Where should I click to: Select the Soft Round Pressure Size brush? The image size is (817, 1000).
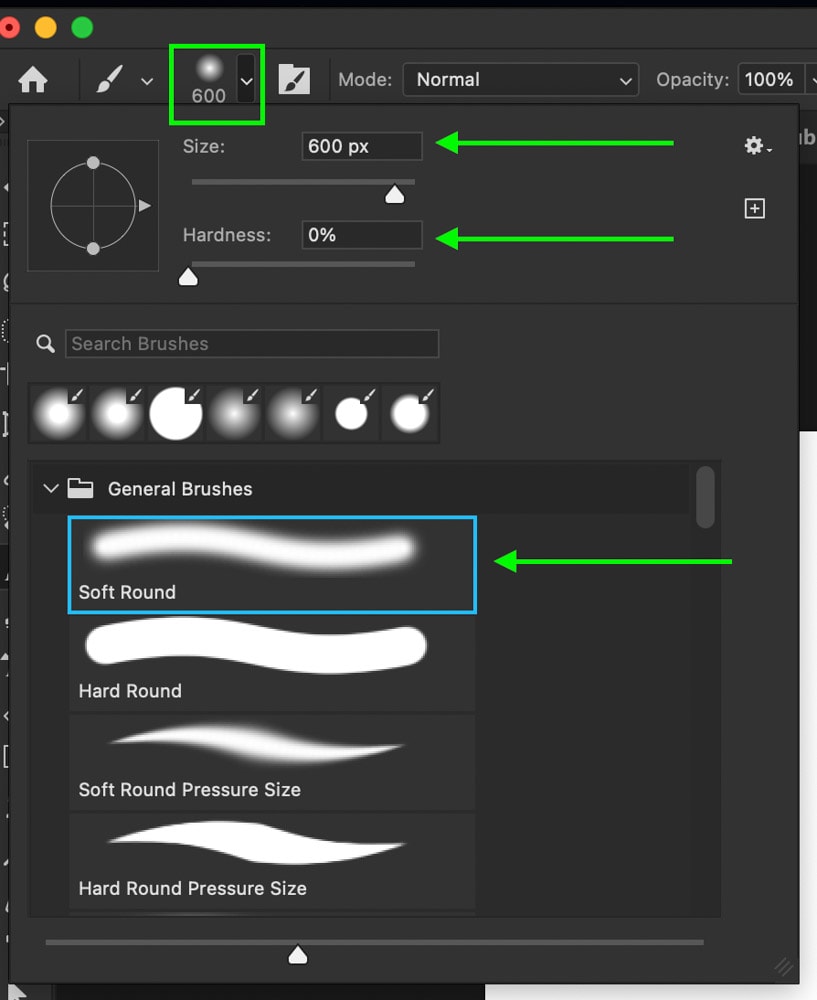pyautogui.click(x=272, y=762)
